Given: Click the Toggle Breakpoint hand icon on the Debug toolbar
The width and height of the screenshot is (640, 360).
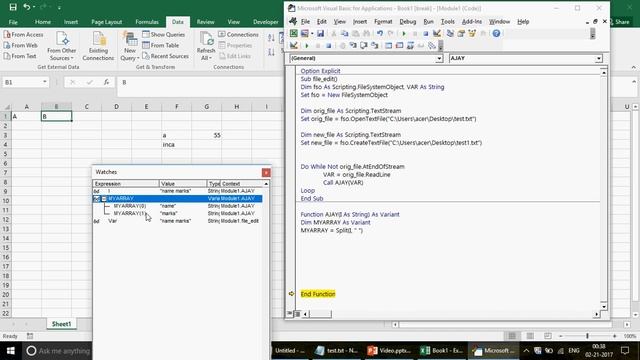Looking at the screenshot, I should [342, 45].
